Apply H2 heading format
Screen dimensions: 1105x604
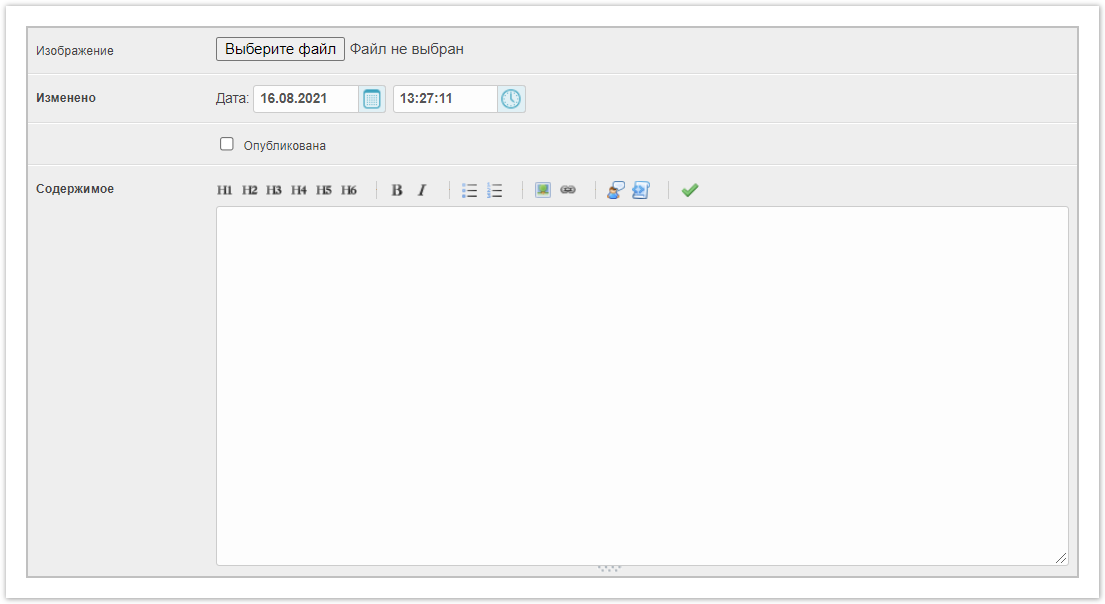[250, 190]
